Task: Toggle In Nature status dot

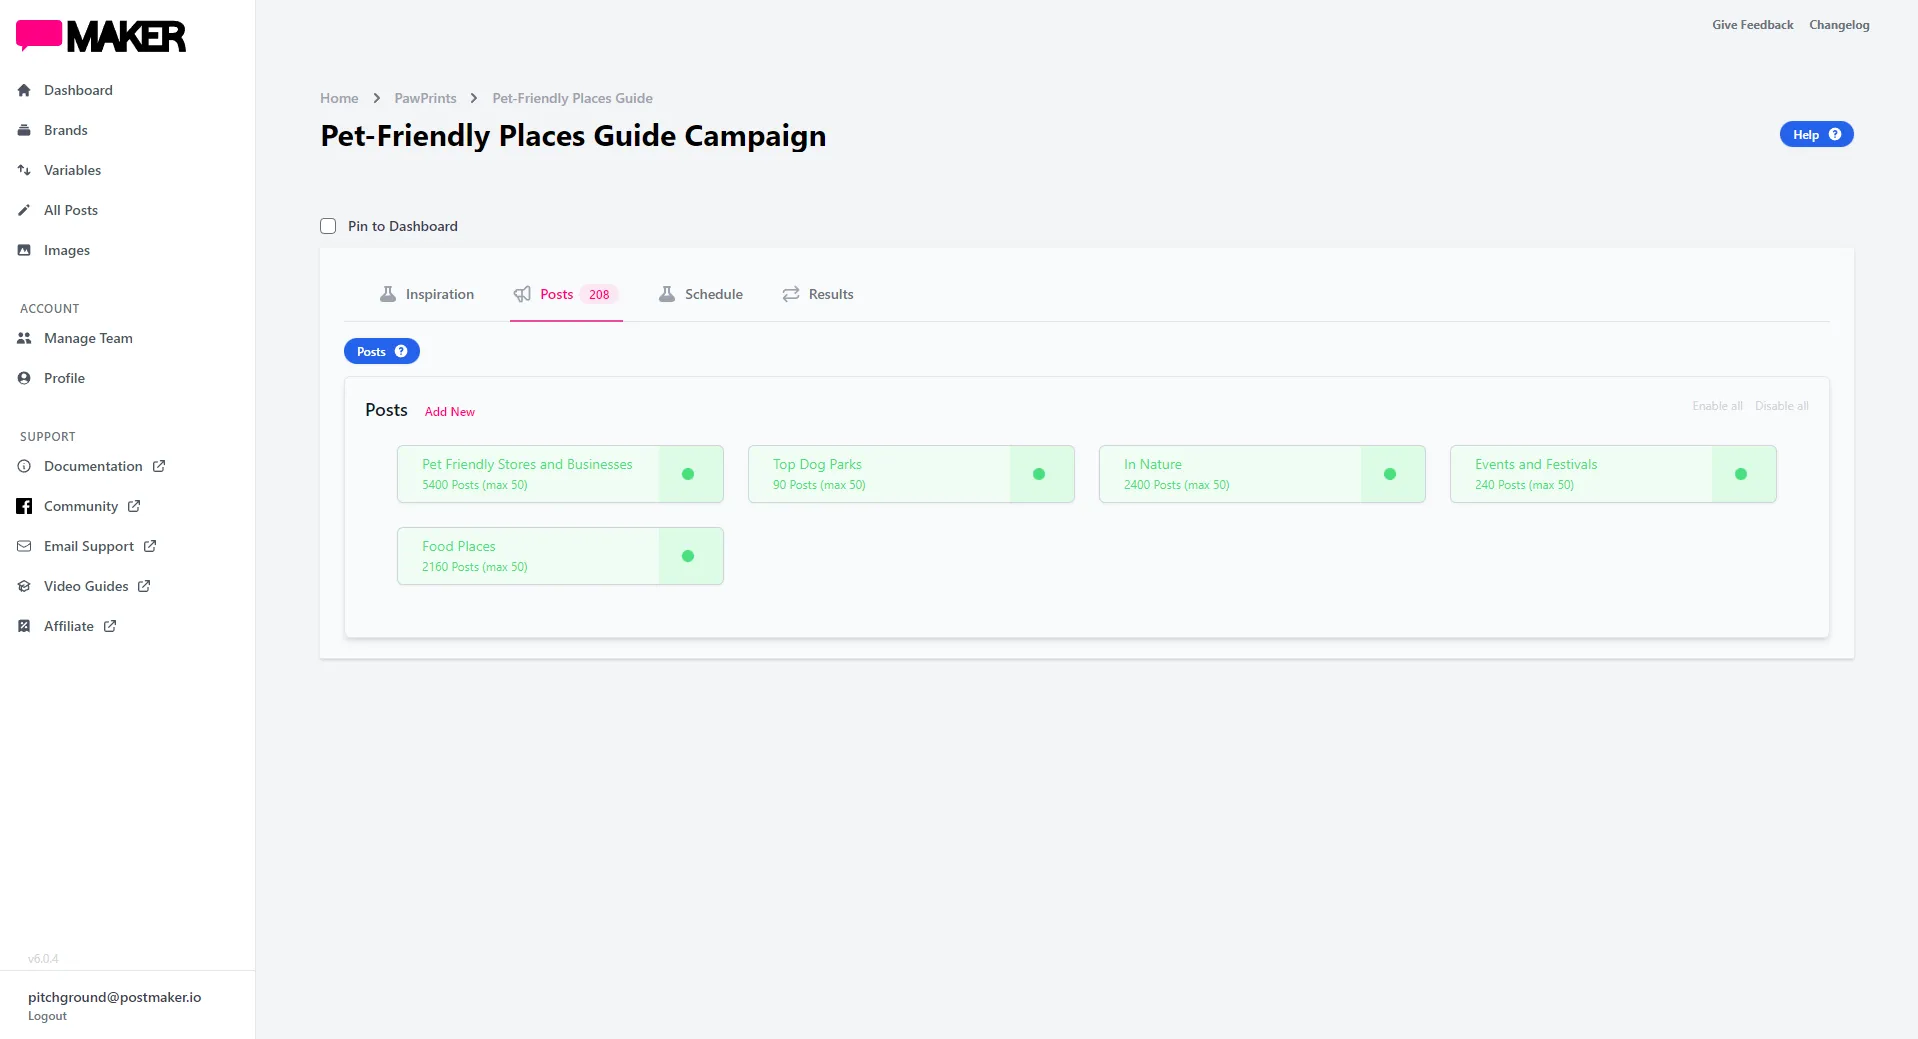Action: [1390, 474]
